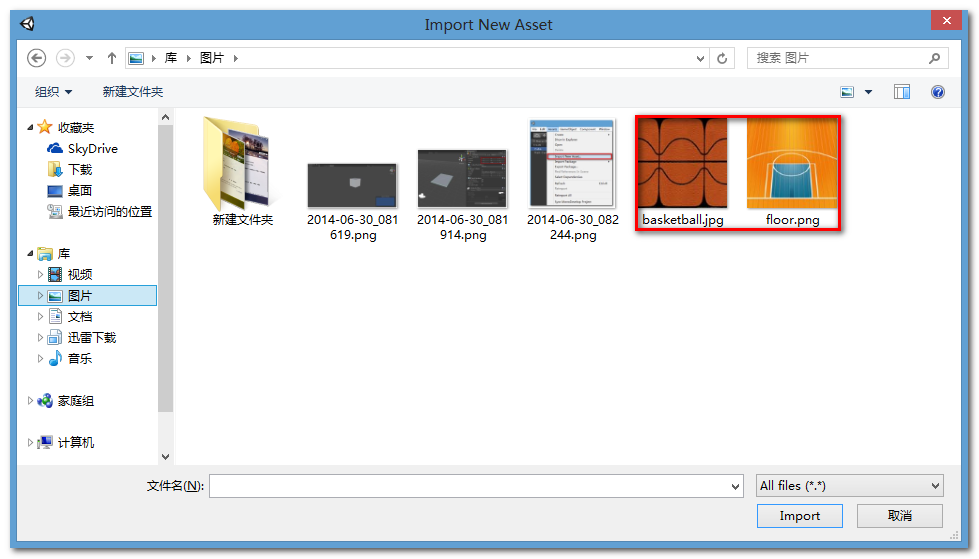The image size is (979, 559).
Task: Select the 迅雷下载 library
Action: pyautogui.click(x=91, y=337)
